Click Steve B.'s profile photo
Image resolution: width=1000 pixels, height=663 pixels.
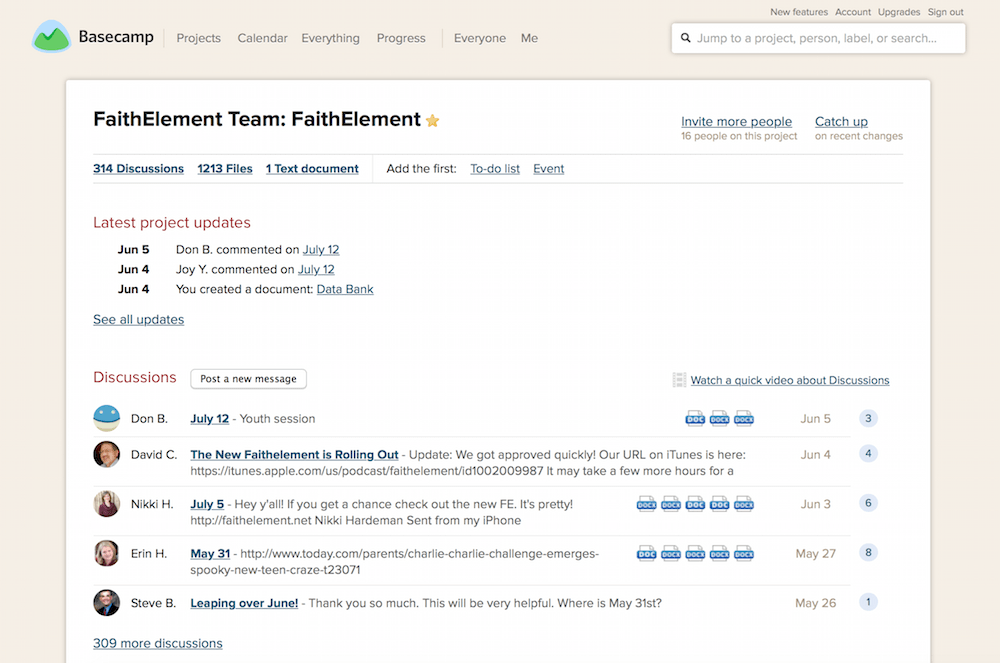tap(107, 602)
